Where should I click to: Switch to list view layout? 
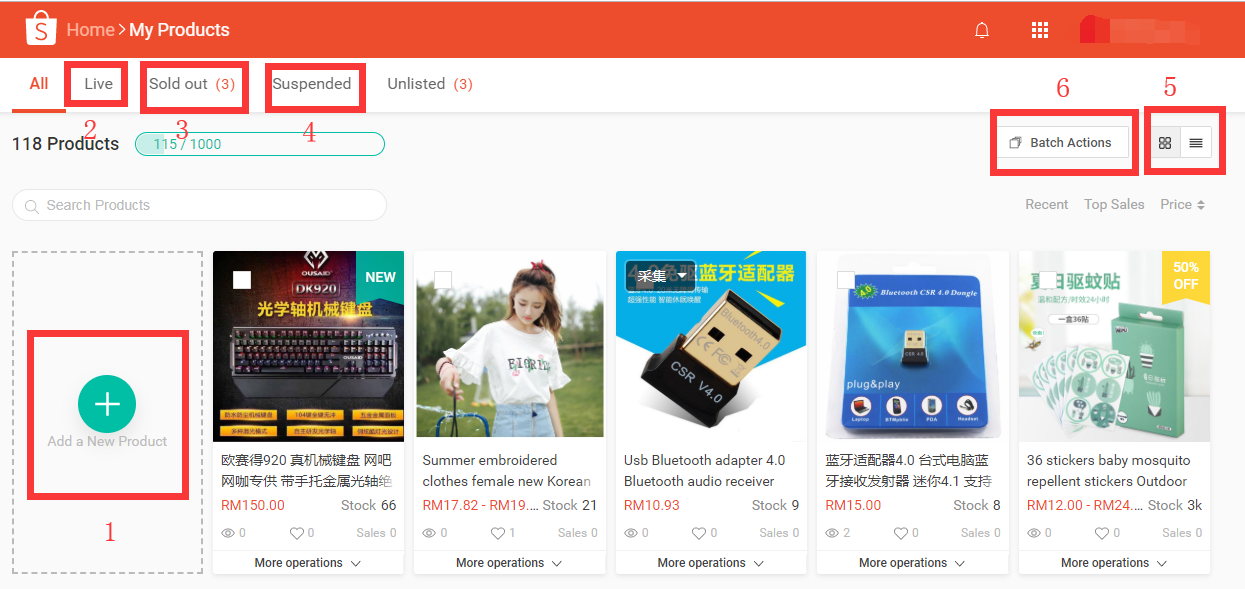pos(1196,143)
